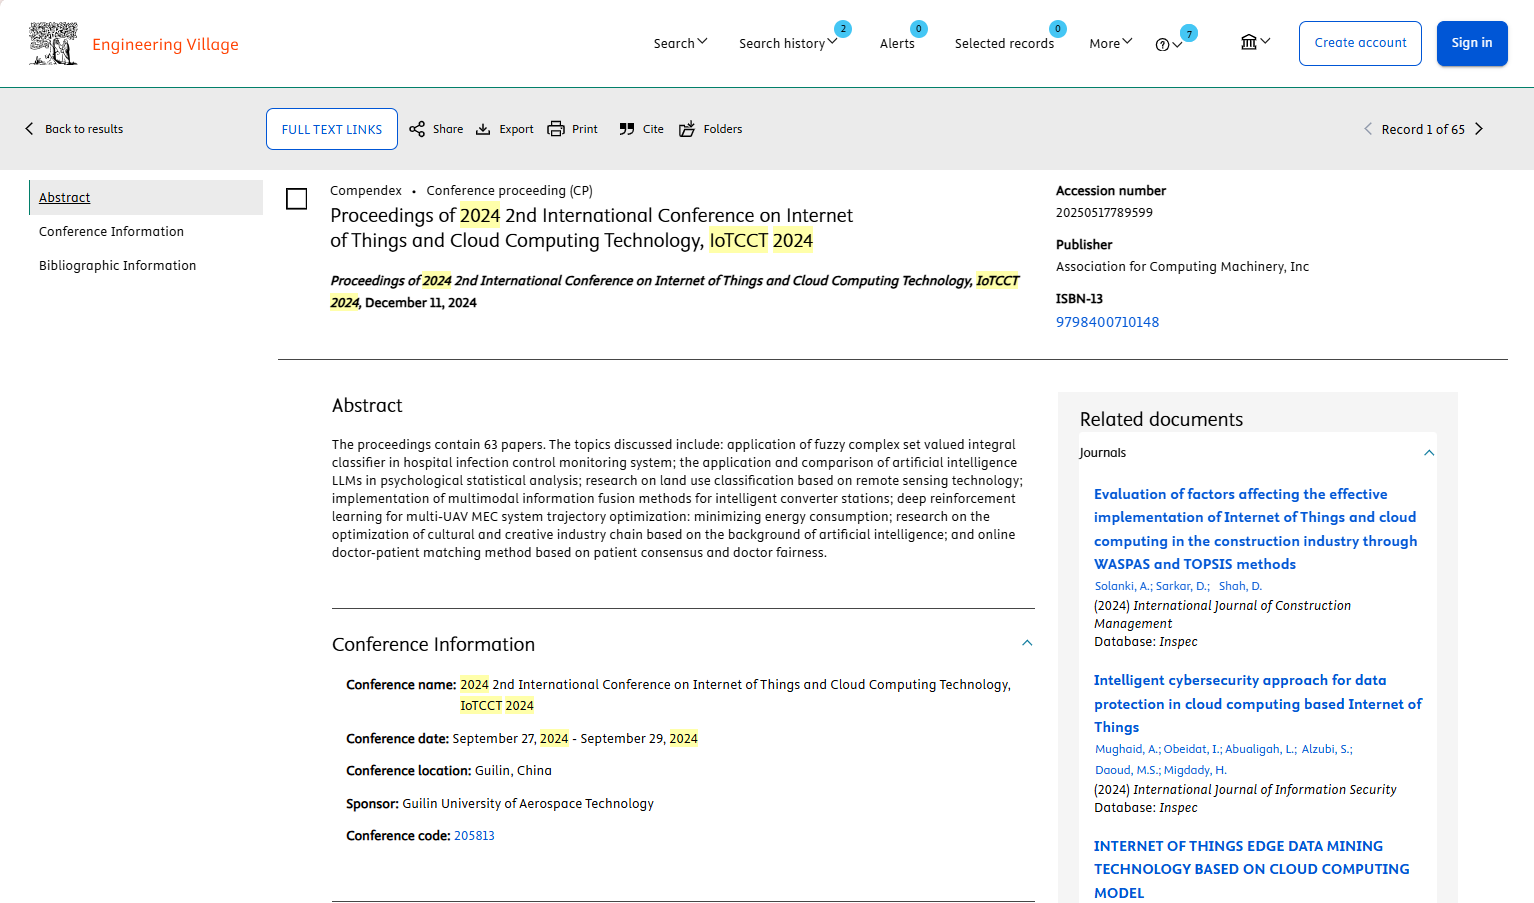
Task: Open the Search history dropdown
Action: [x=788, y=44]
